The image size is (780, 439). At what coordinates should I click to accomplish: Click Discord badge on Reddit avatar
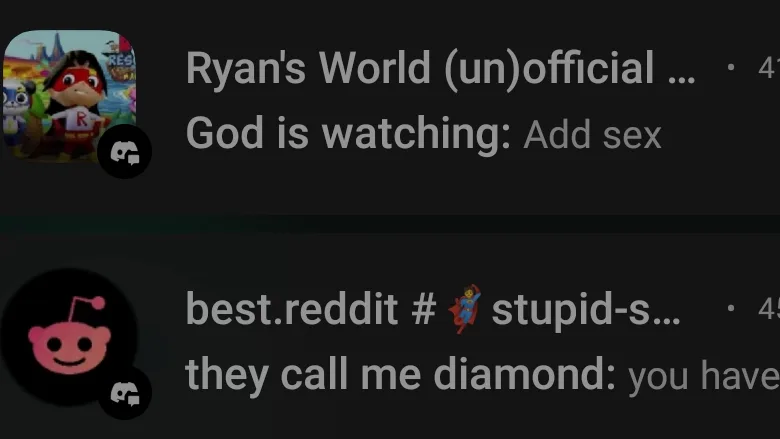click(x=124, y=393)
